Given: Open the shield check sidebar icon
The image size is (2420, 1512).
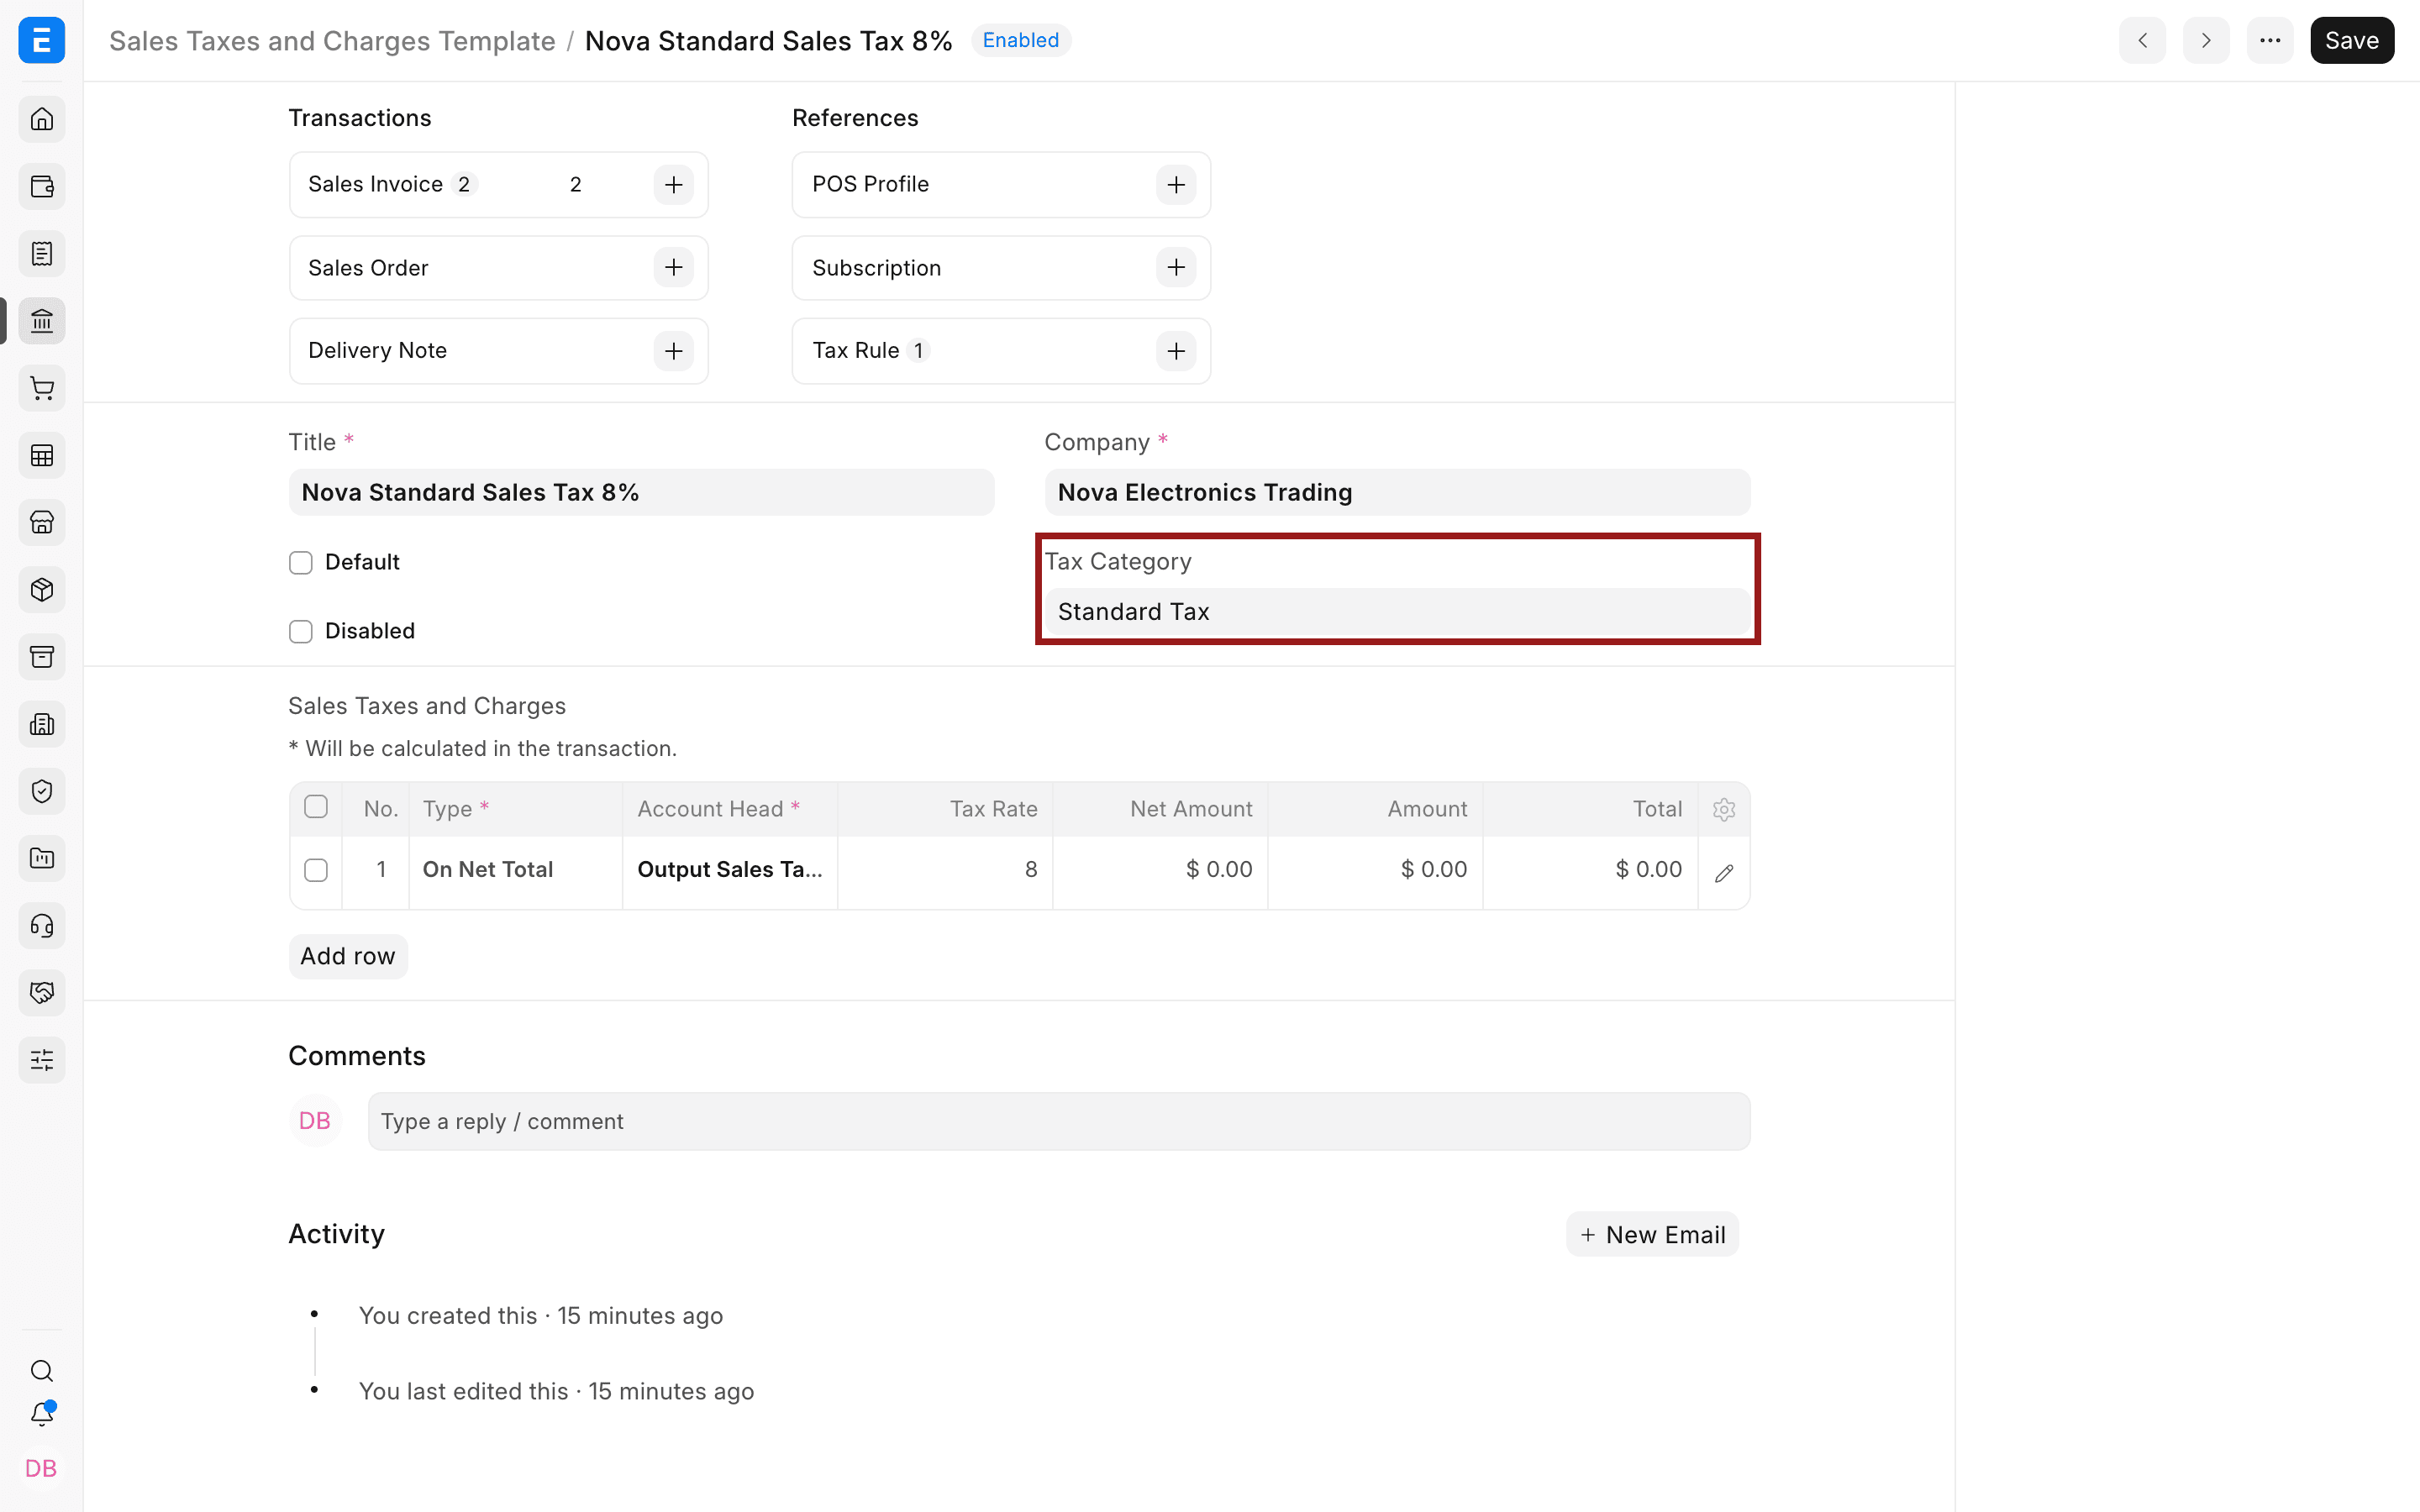Looking at the screenshot, I should click(x=42, y=791).
